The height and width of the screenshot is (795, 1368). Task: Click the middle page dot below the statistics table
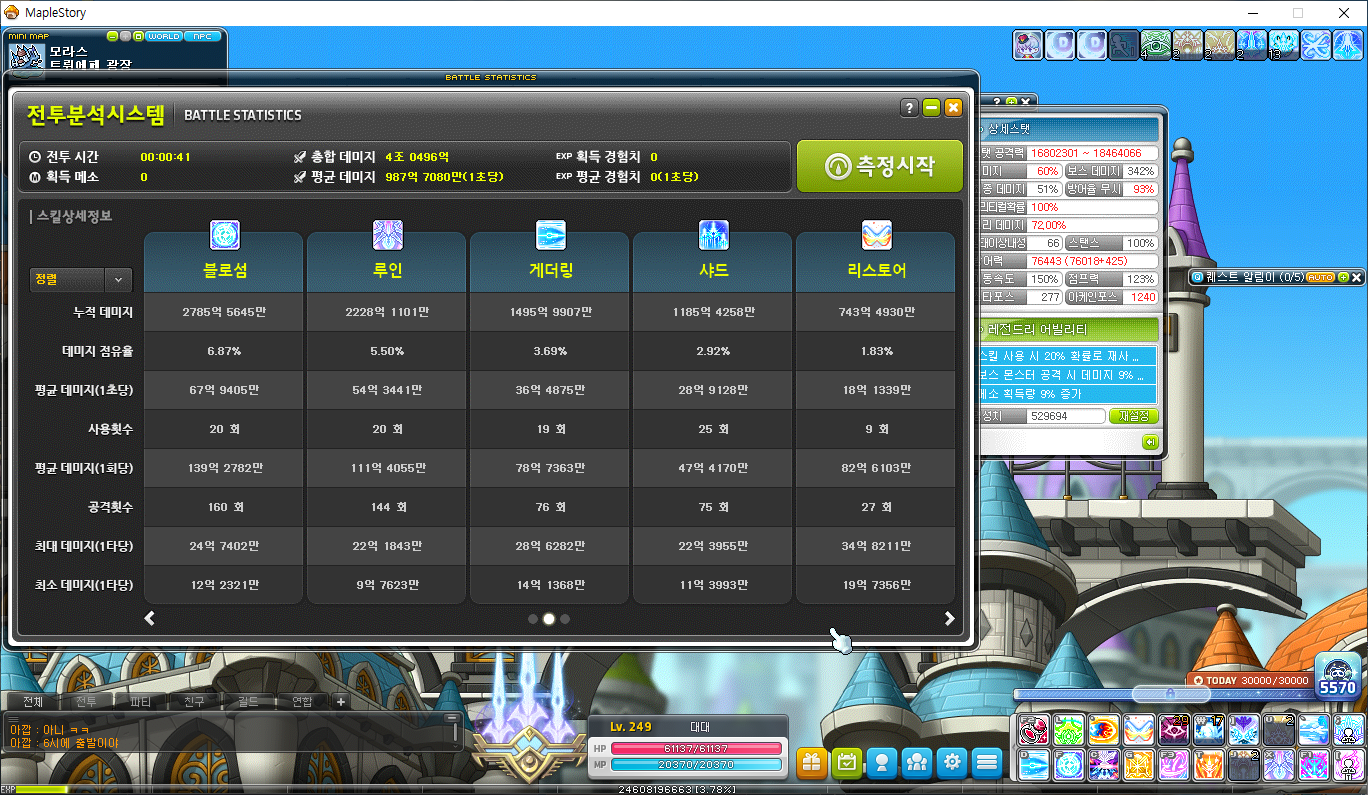tap(548, 619)
